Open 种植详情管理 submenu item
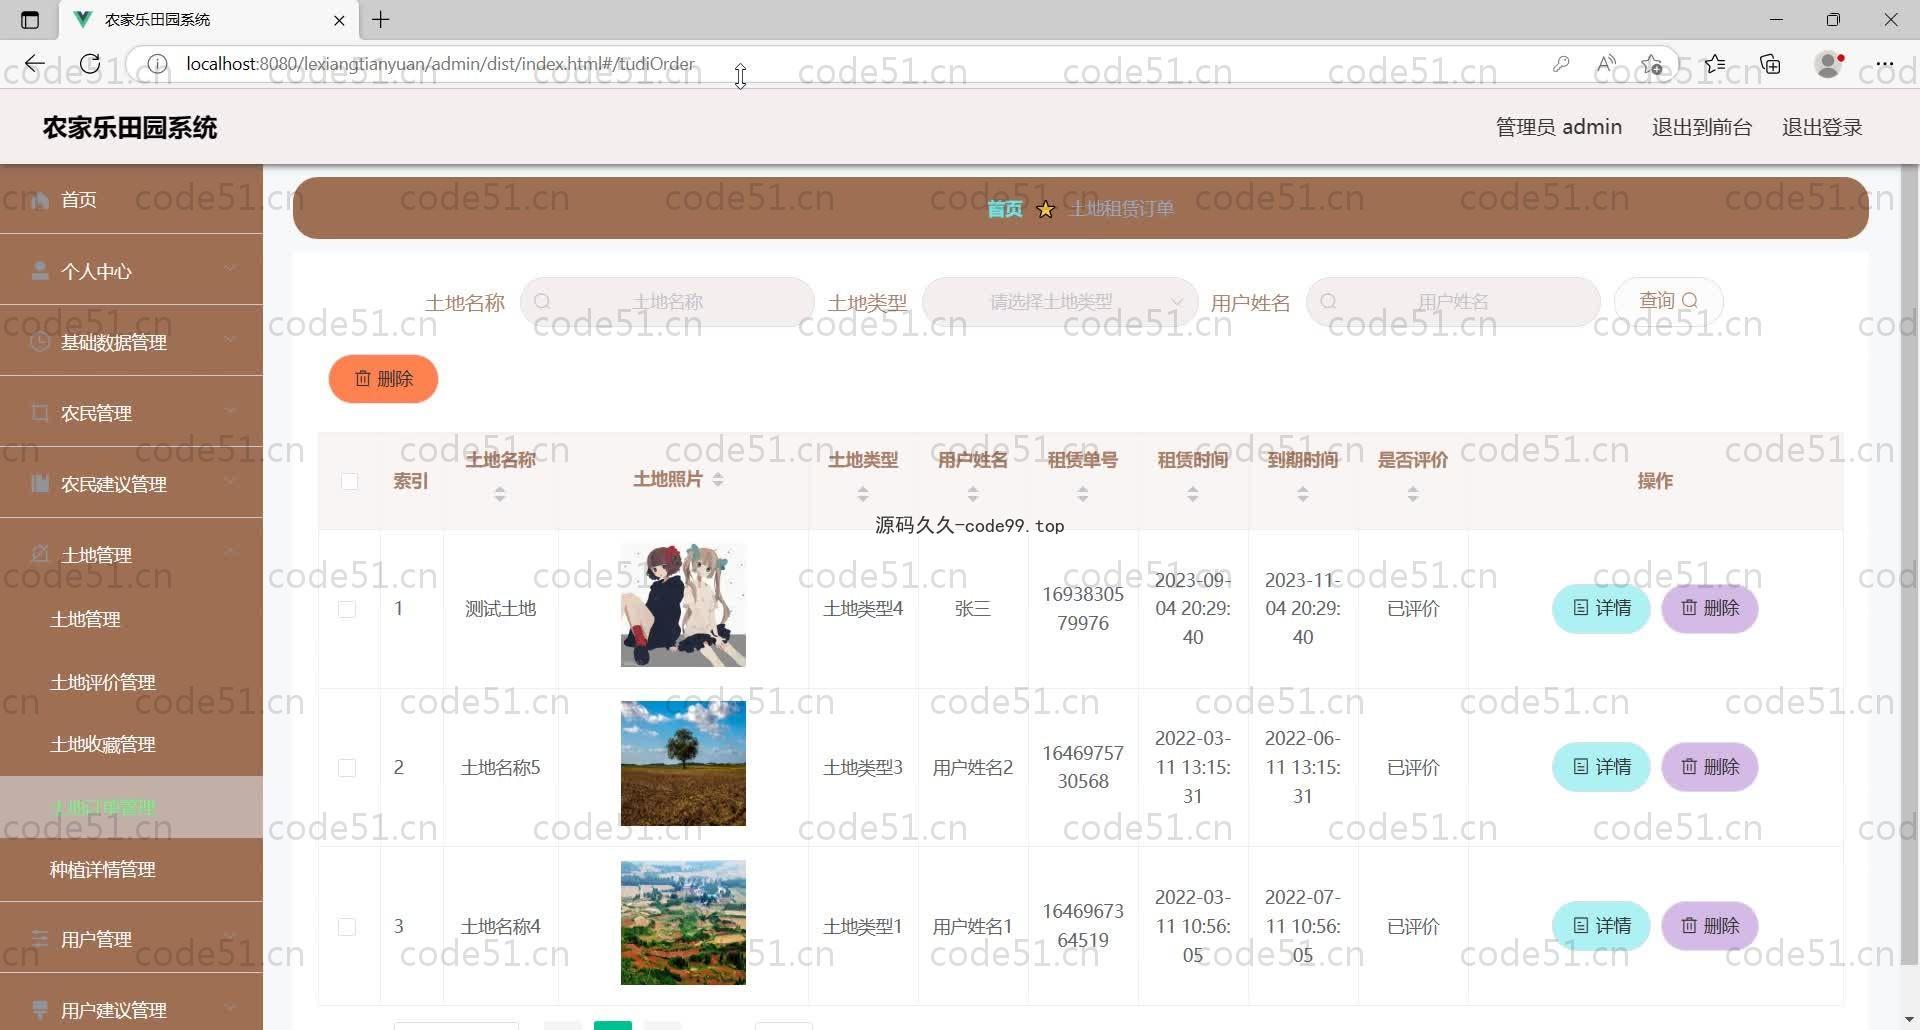The image size is (1920, 1030). (131, 869)
